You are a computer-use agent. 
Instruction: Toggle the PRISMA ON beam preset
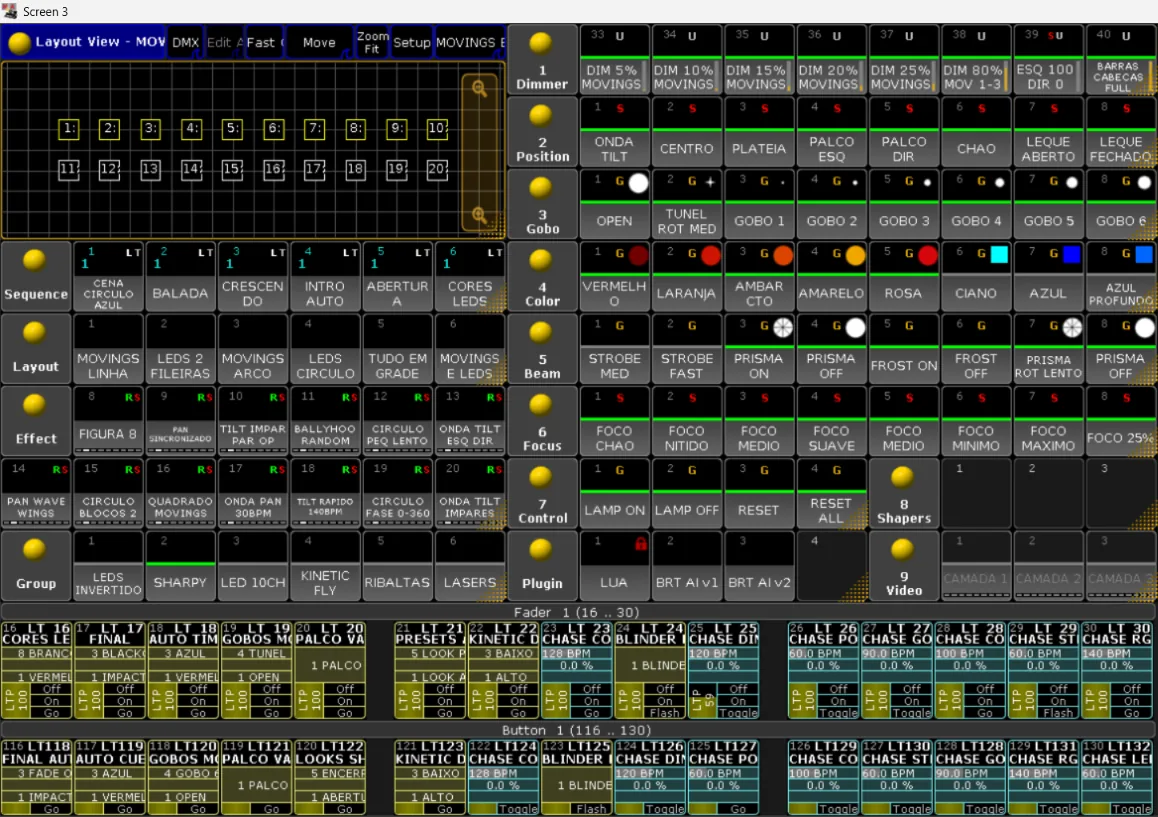click(x=758, y=349)
